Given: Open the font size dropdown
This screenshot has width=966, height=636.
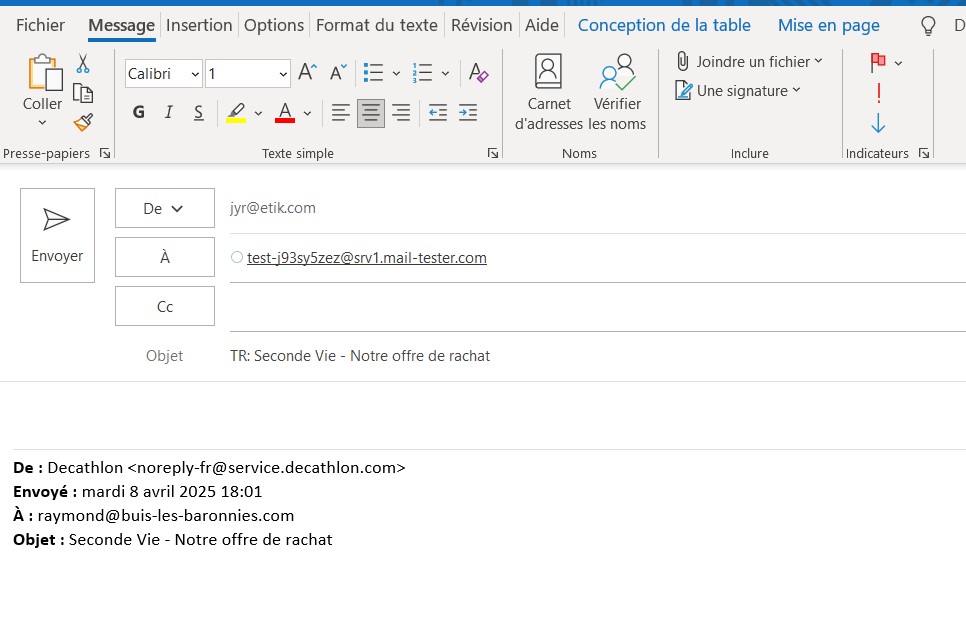Looking at the screenshot, I should pyautogui.click(x=284, y=74).
